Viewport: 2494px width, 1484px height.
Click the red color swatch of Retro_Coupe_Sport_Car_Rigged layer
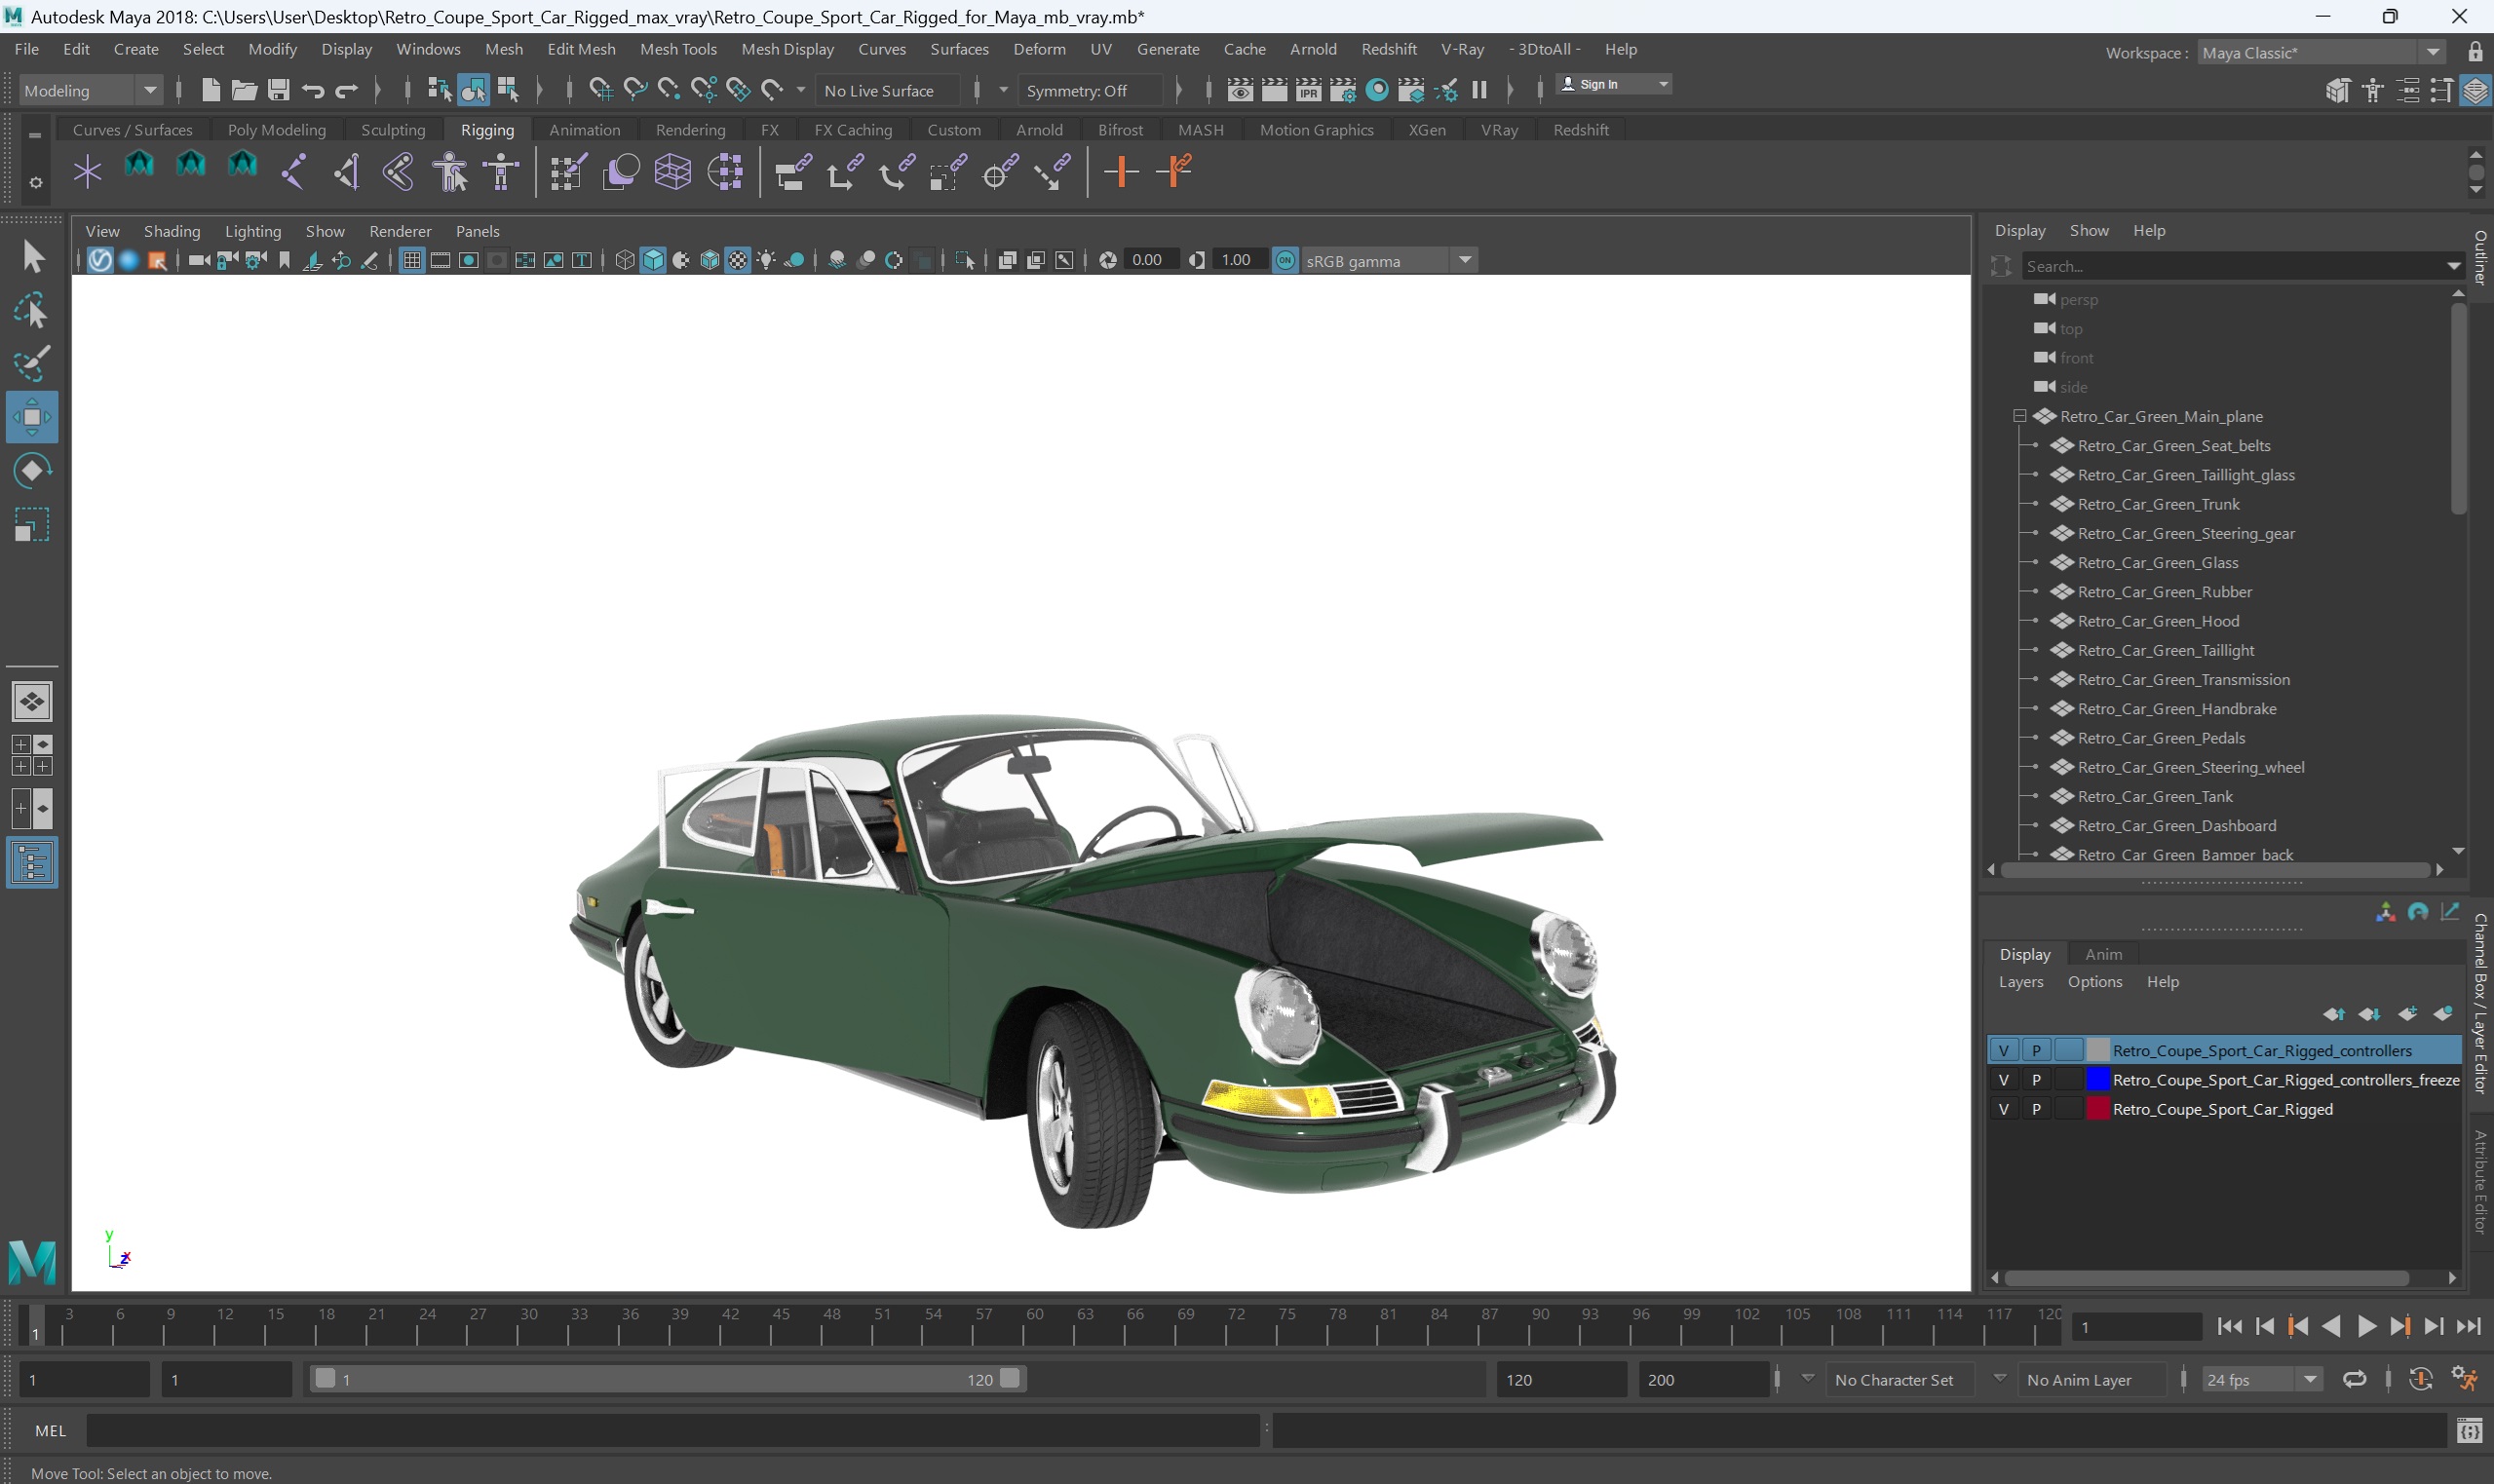(x=2098, y=1108)
